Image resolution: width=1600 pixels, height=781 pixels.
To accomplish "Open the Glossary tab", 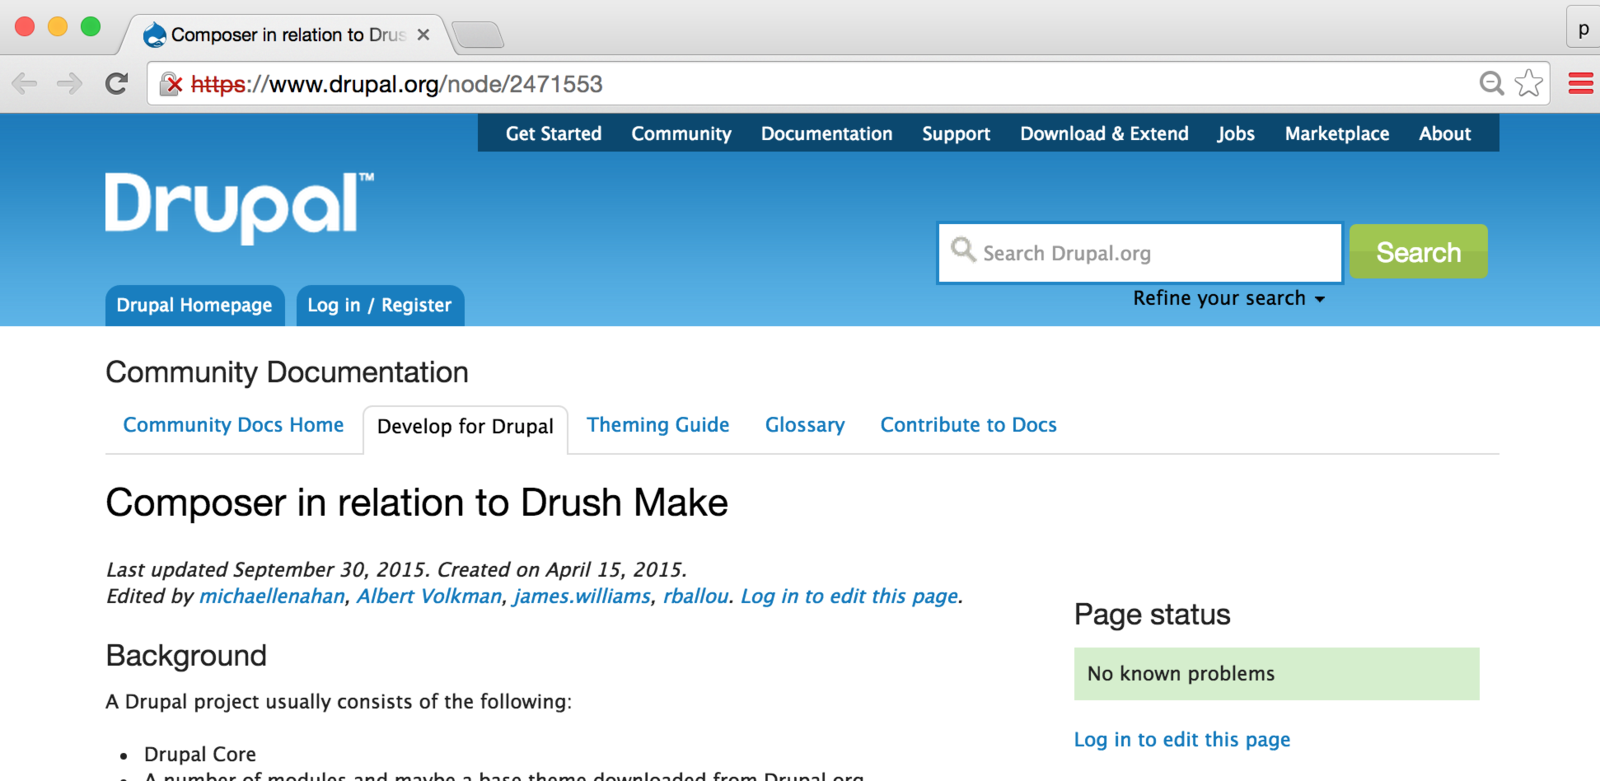I will click(805, 425).
